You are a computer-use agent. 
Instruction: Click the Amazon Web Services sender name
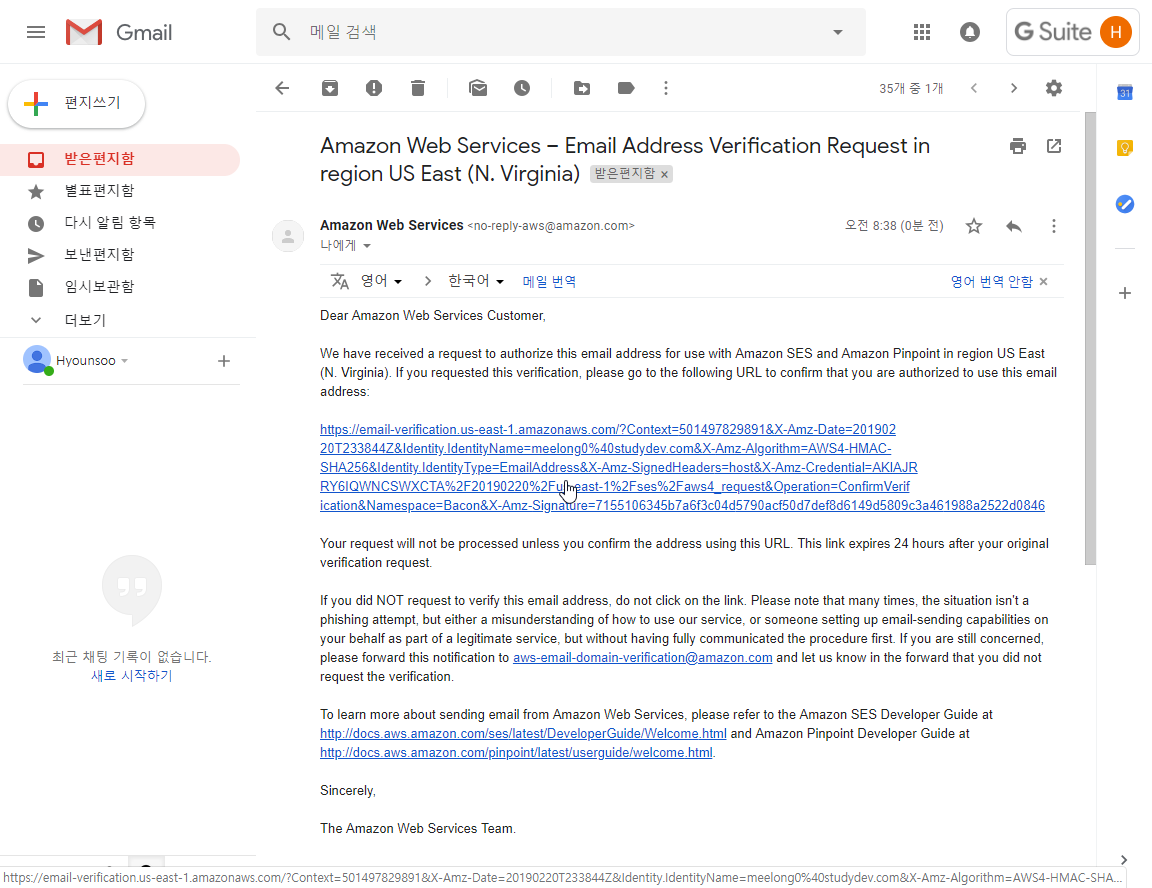click(392, 225)
